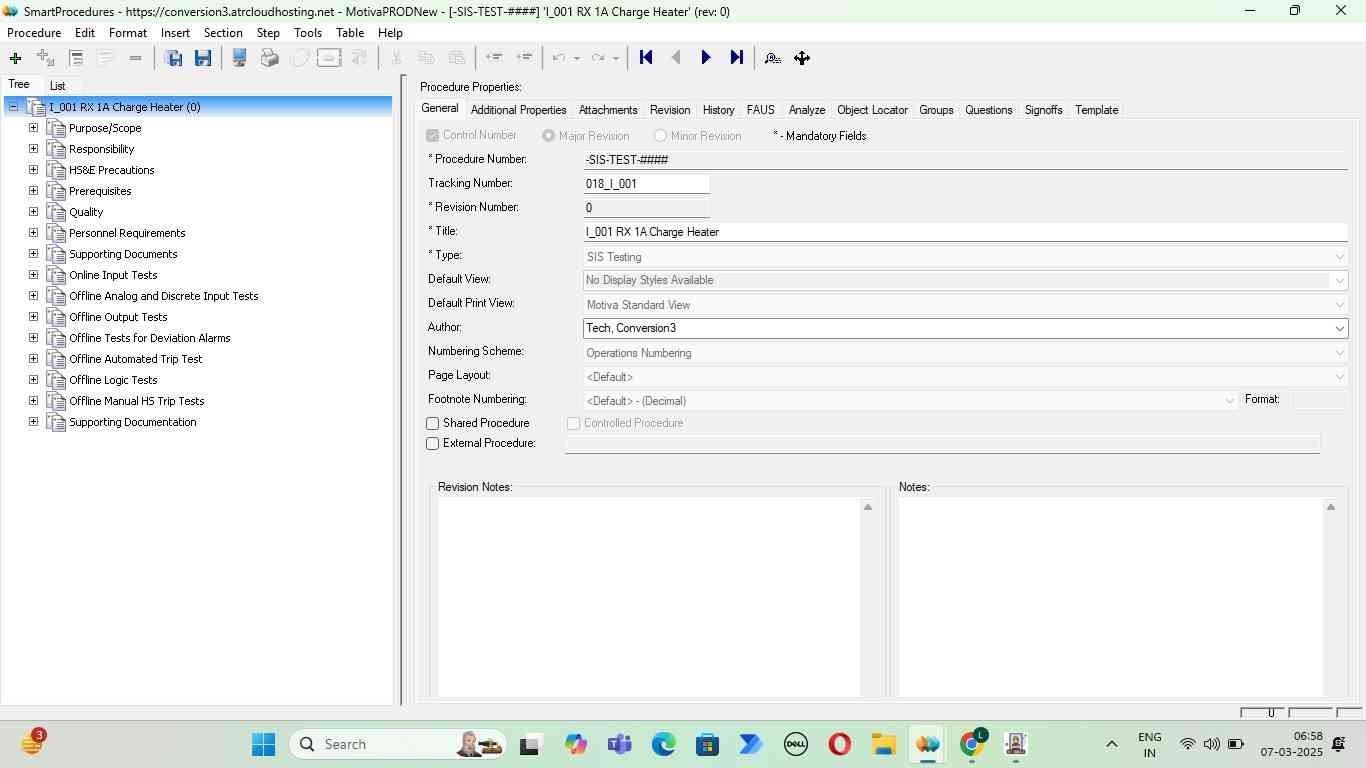Select the Major Revision radio button

pos(548,136)
